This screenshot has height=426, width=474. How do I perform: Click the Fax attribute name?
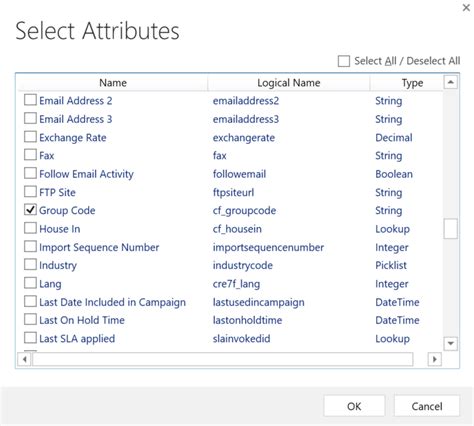pos(47,156)
